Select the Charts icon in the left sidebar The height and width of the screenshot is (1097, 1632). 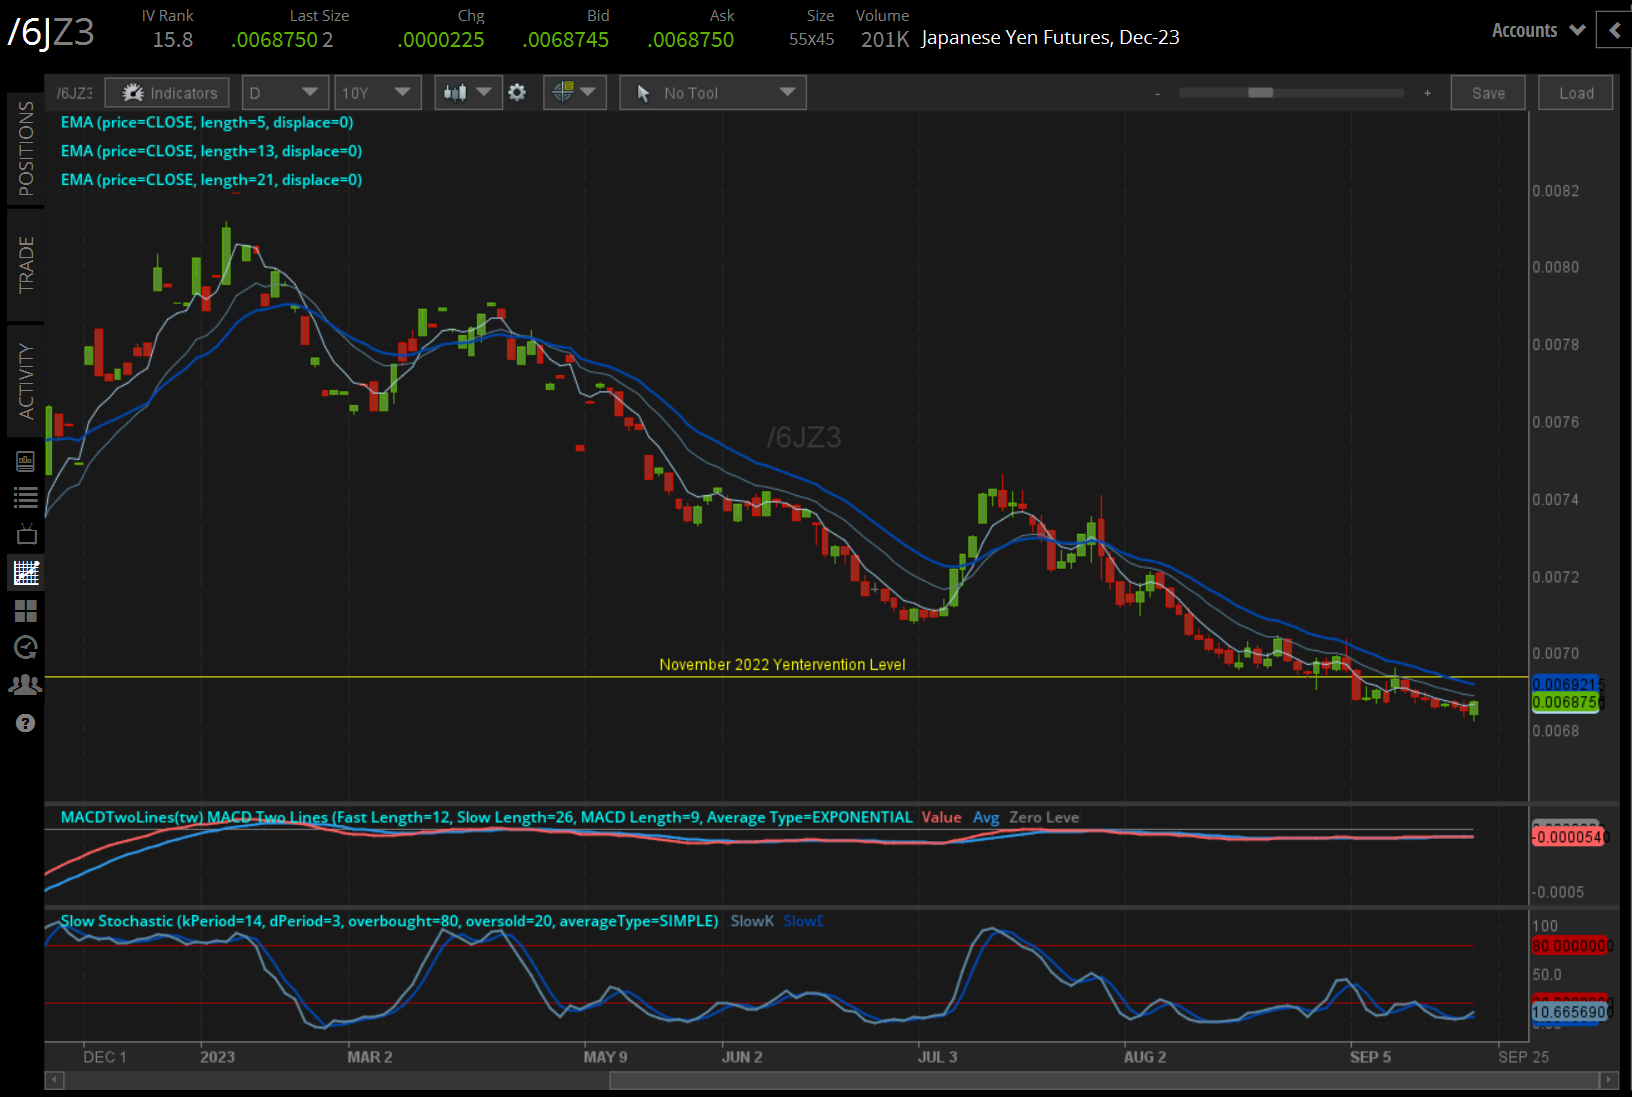point(26,572)
